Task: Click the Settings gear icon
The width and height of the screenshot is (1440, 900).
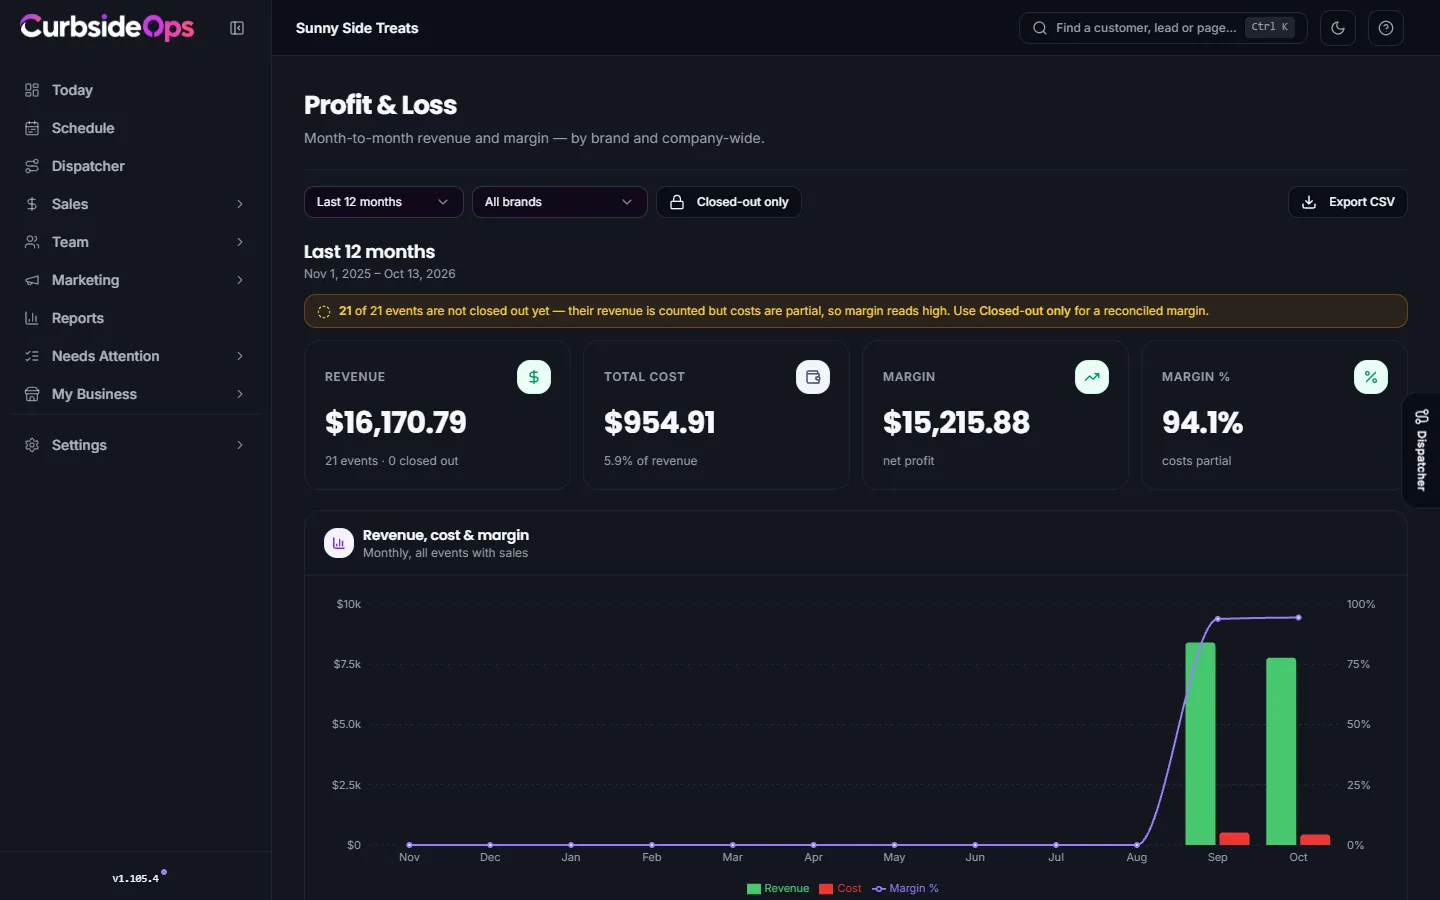Action: click(32, 445)
